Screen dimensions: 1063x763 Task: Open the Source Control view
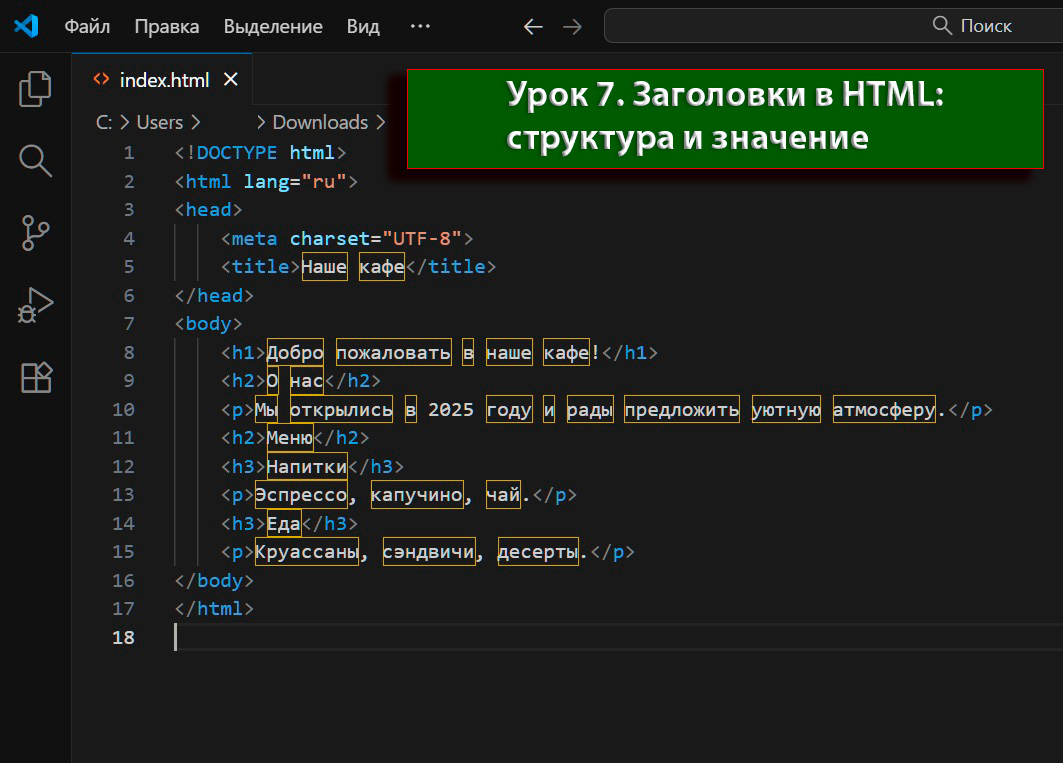[x=36, y=233]
